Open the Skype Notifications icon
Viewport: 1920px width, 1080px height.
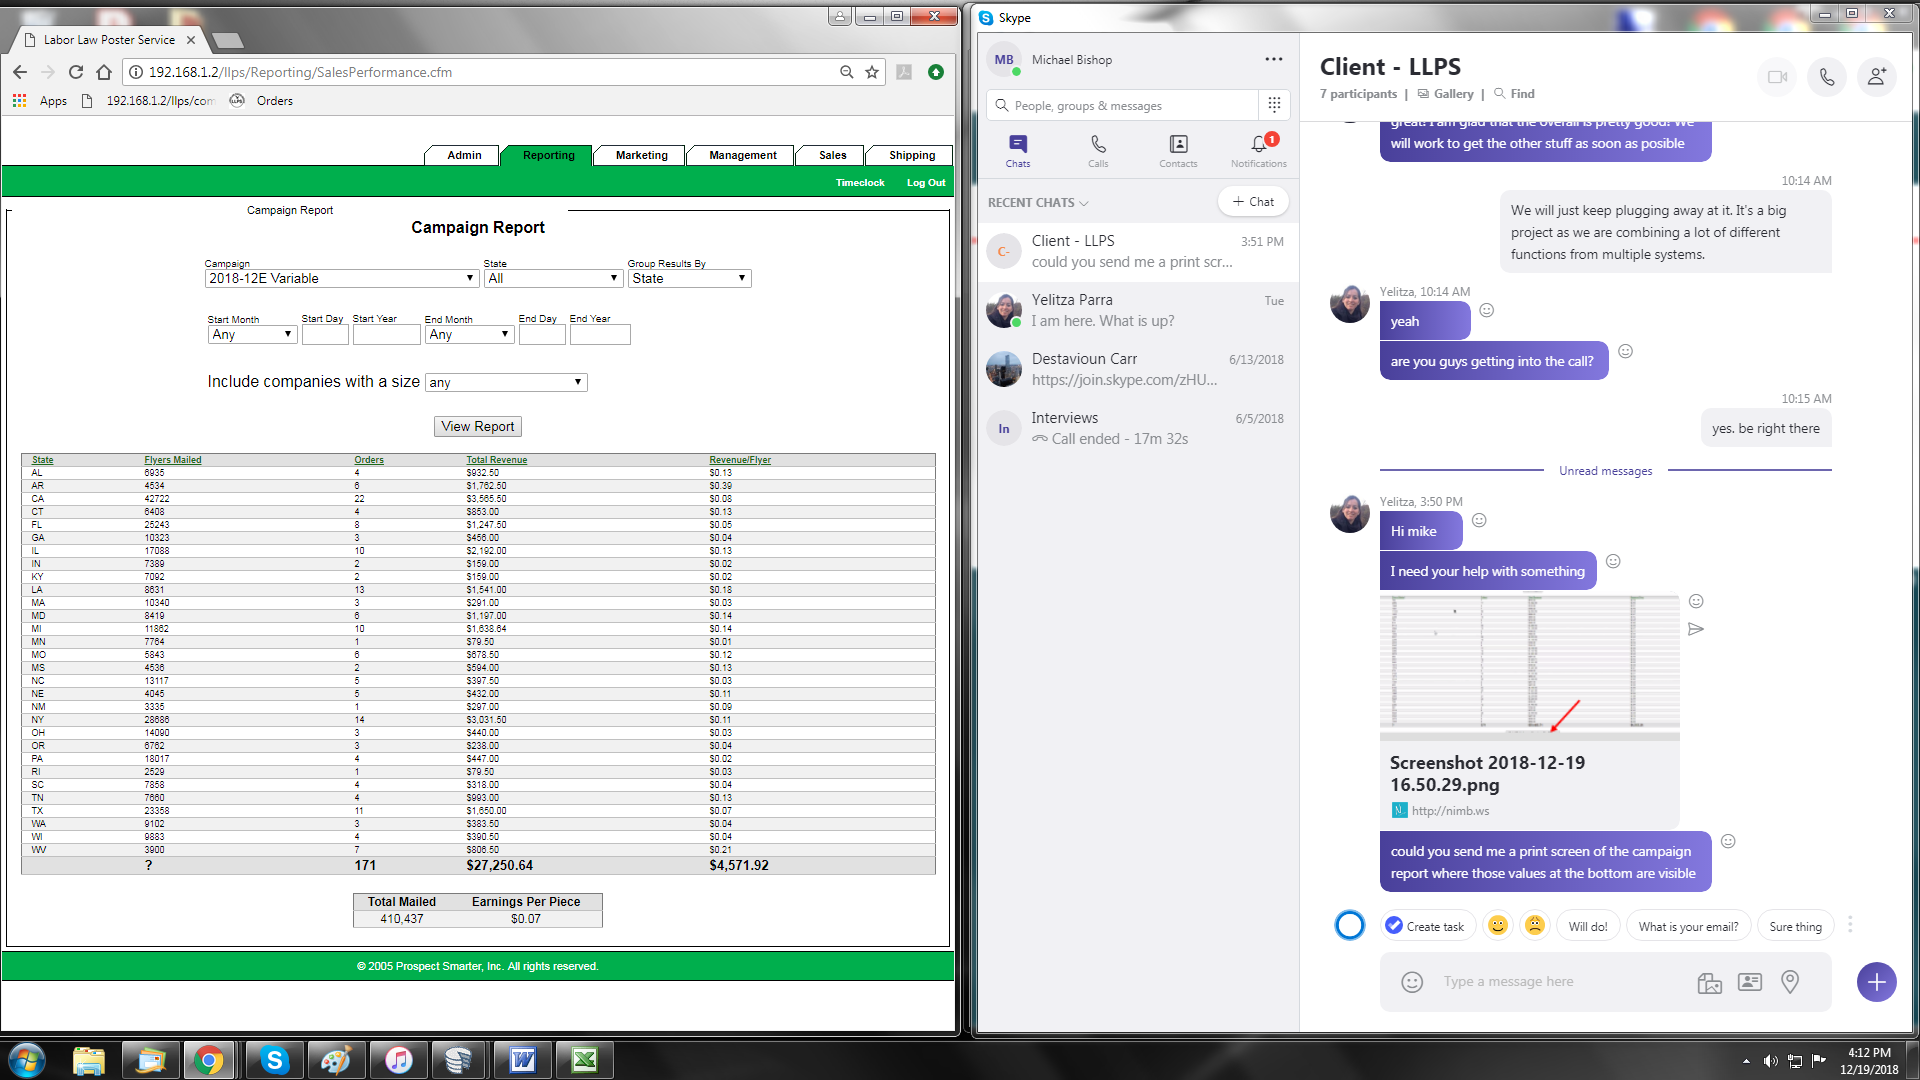coord(1259,150)
